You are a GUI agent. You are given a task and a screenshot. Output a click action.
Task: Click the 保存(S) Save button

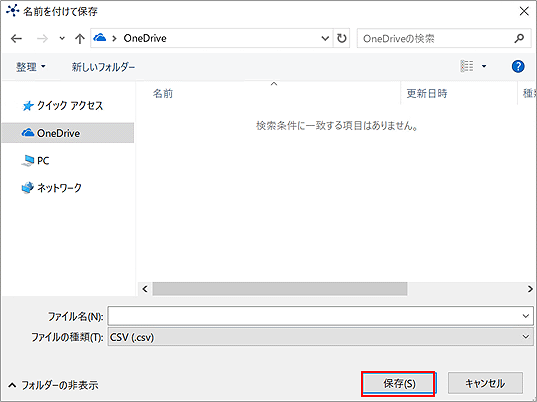398,383
